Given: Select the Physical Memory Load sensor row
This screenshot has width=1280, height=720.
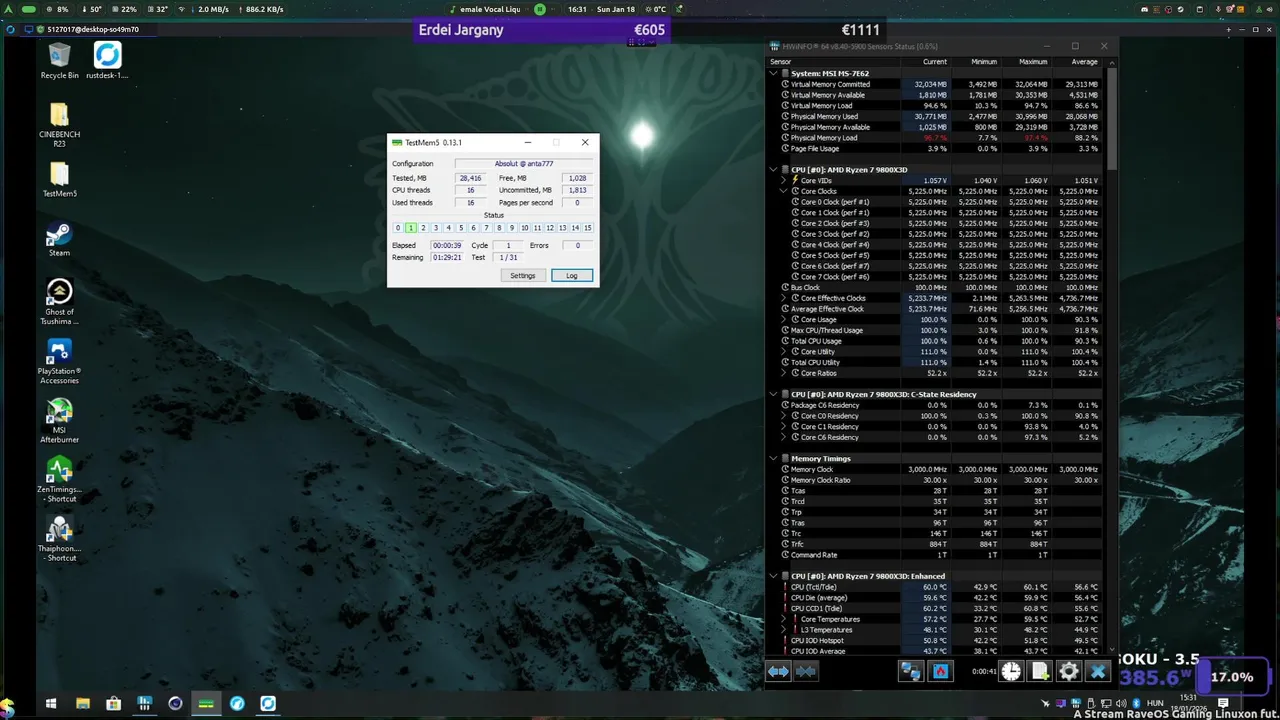Looking at the screenshot, I should (x=940, y=138).
